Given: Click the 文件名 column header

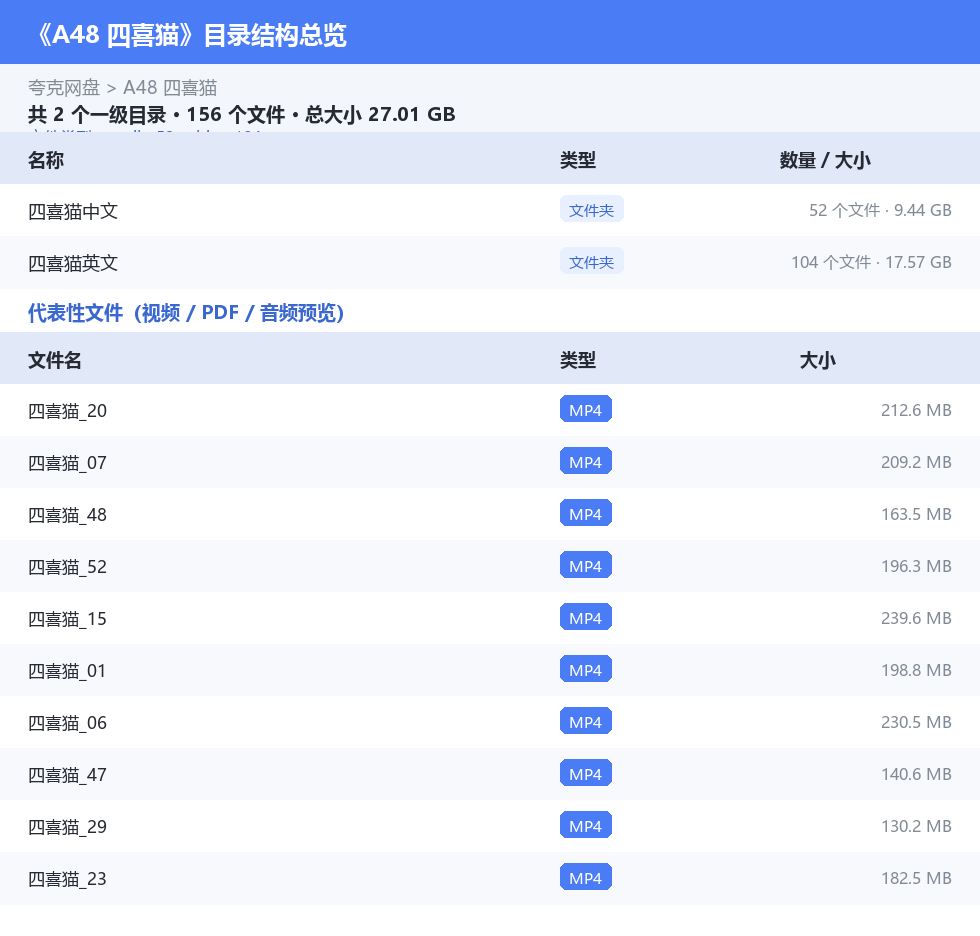Looking at the screenshot, I should click(x=54, y=360).
